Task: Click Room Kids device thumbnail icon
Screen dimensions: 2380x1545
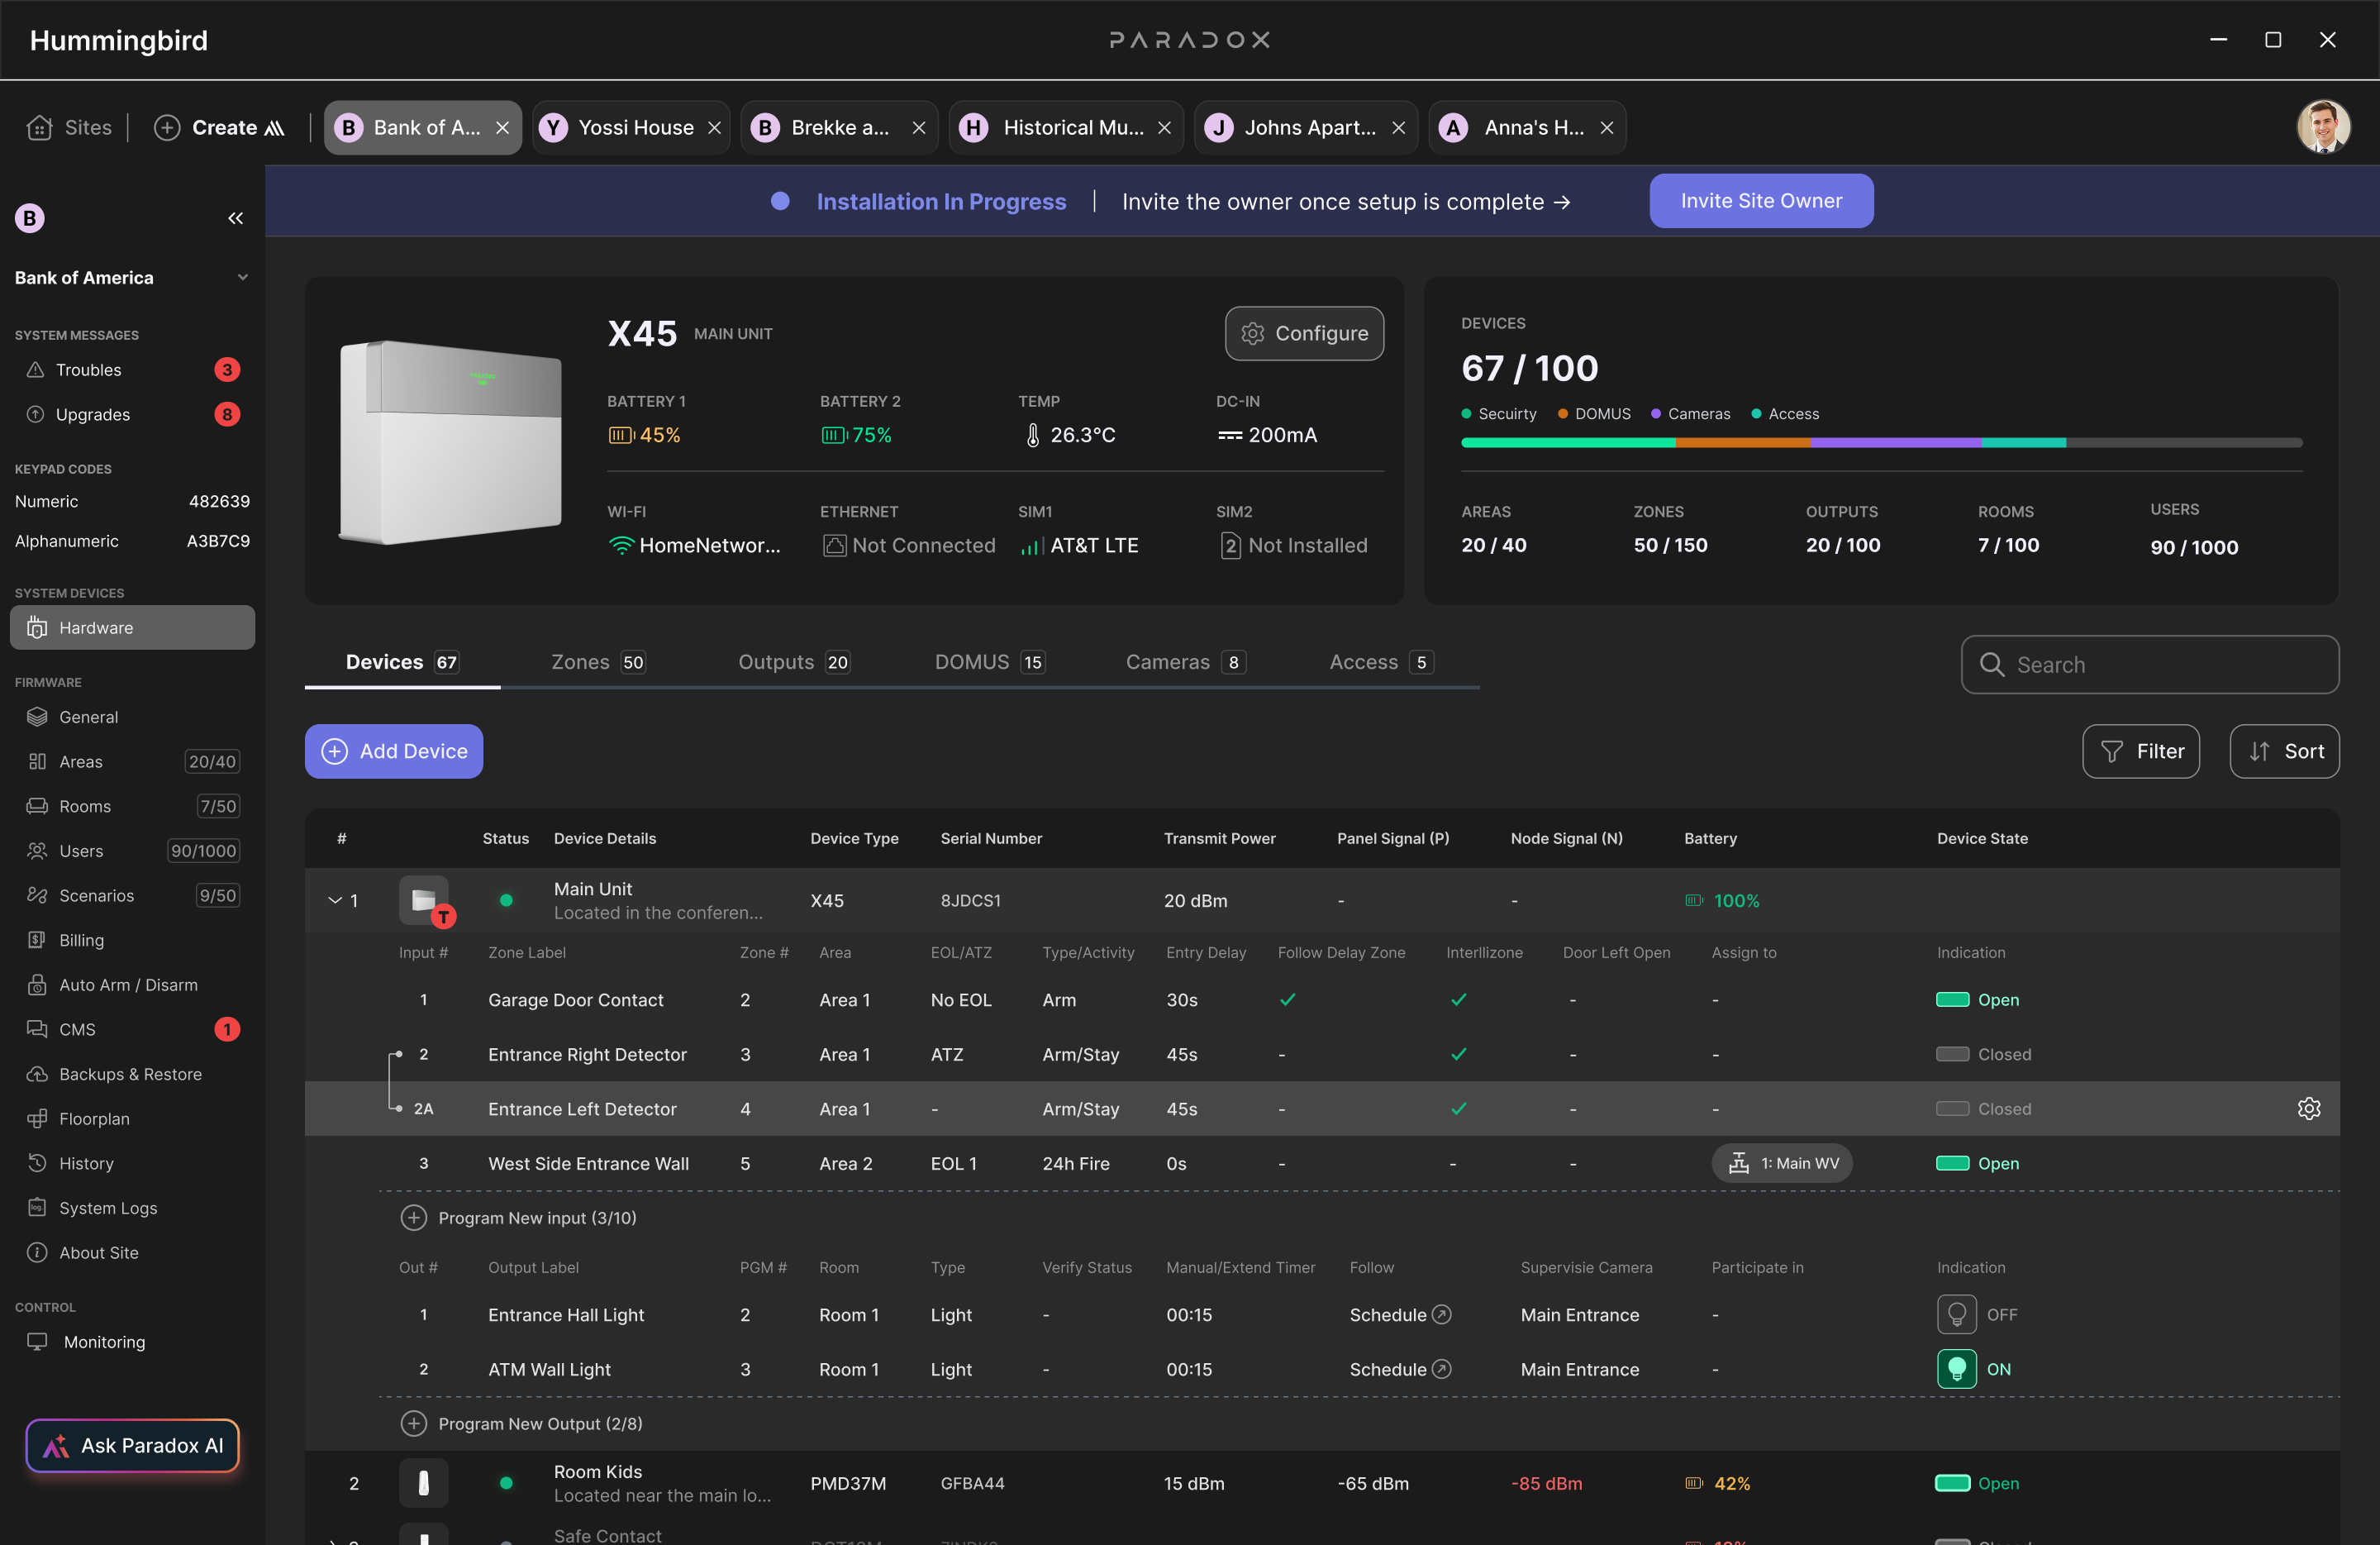Action: point(424,1483)
